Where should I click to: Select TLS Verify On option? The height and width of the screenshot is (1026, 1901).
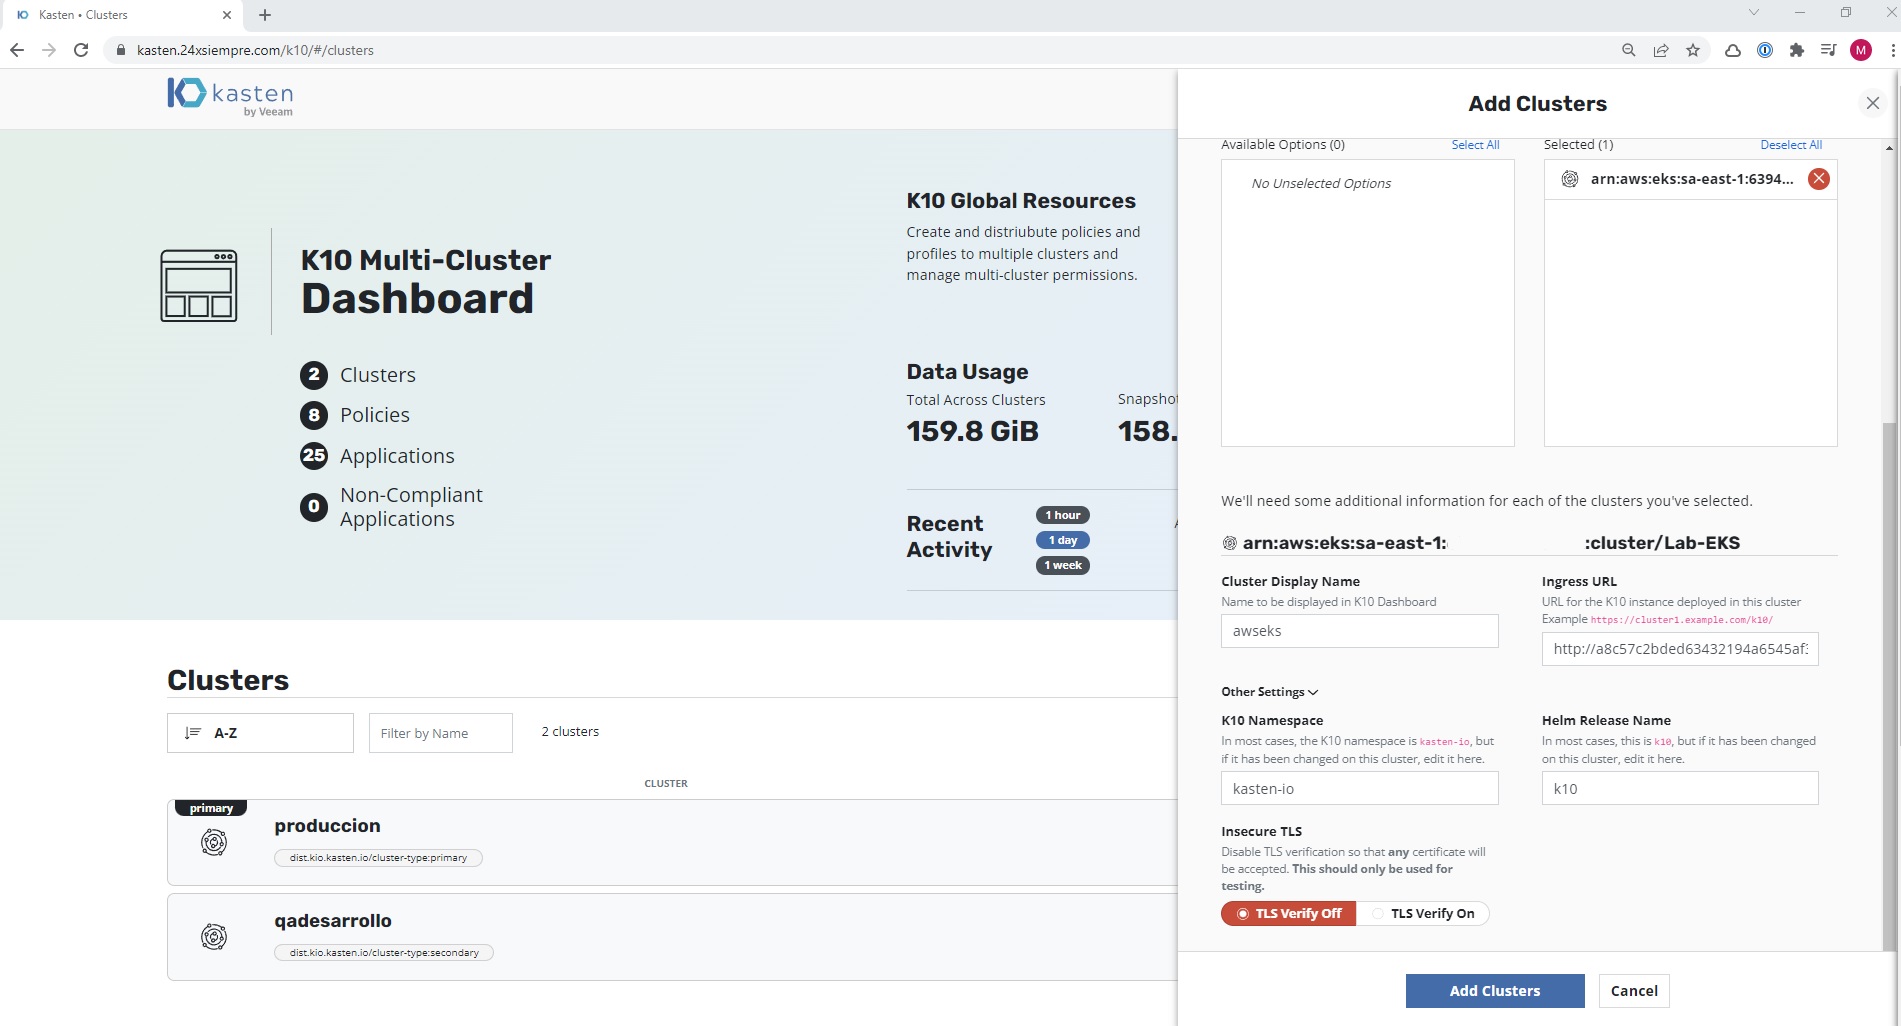[x=1422, y=913]
